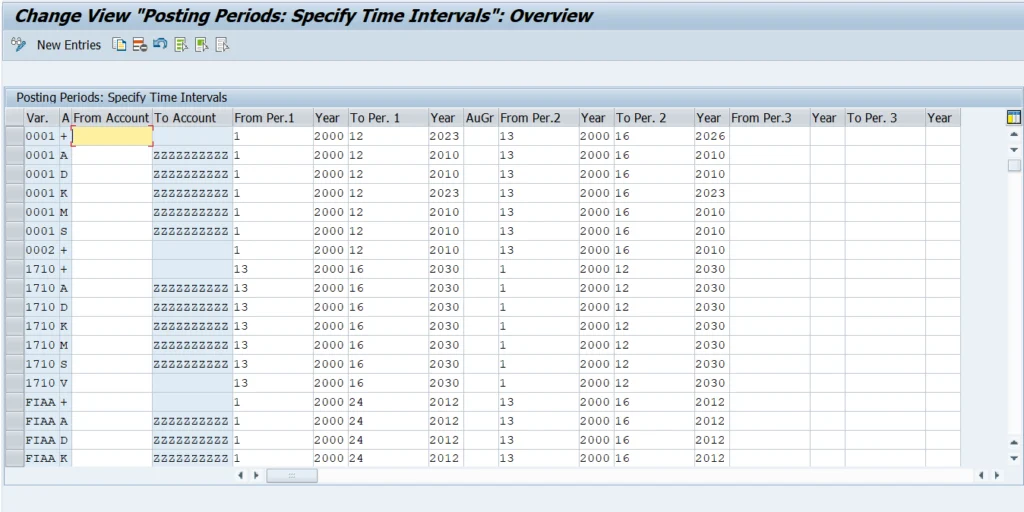Click To Per. 1 value 24 in FIAA + row
The width and height of the screenshot is (1024, 512).
tap(389, 402)
